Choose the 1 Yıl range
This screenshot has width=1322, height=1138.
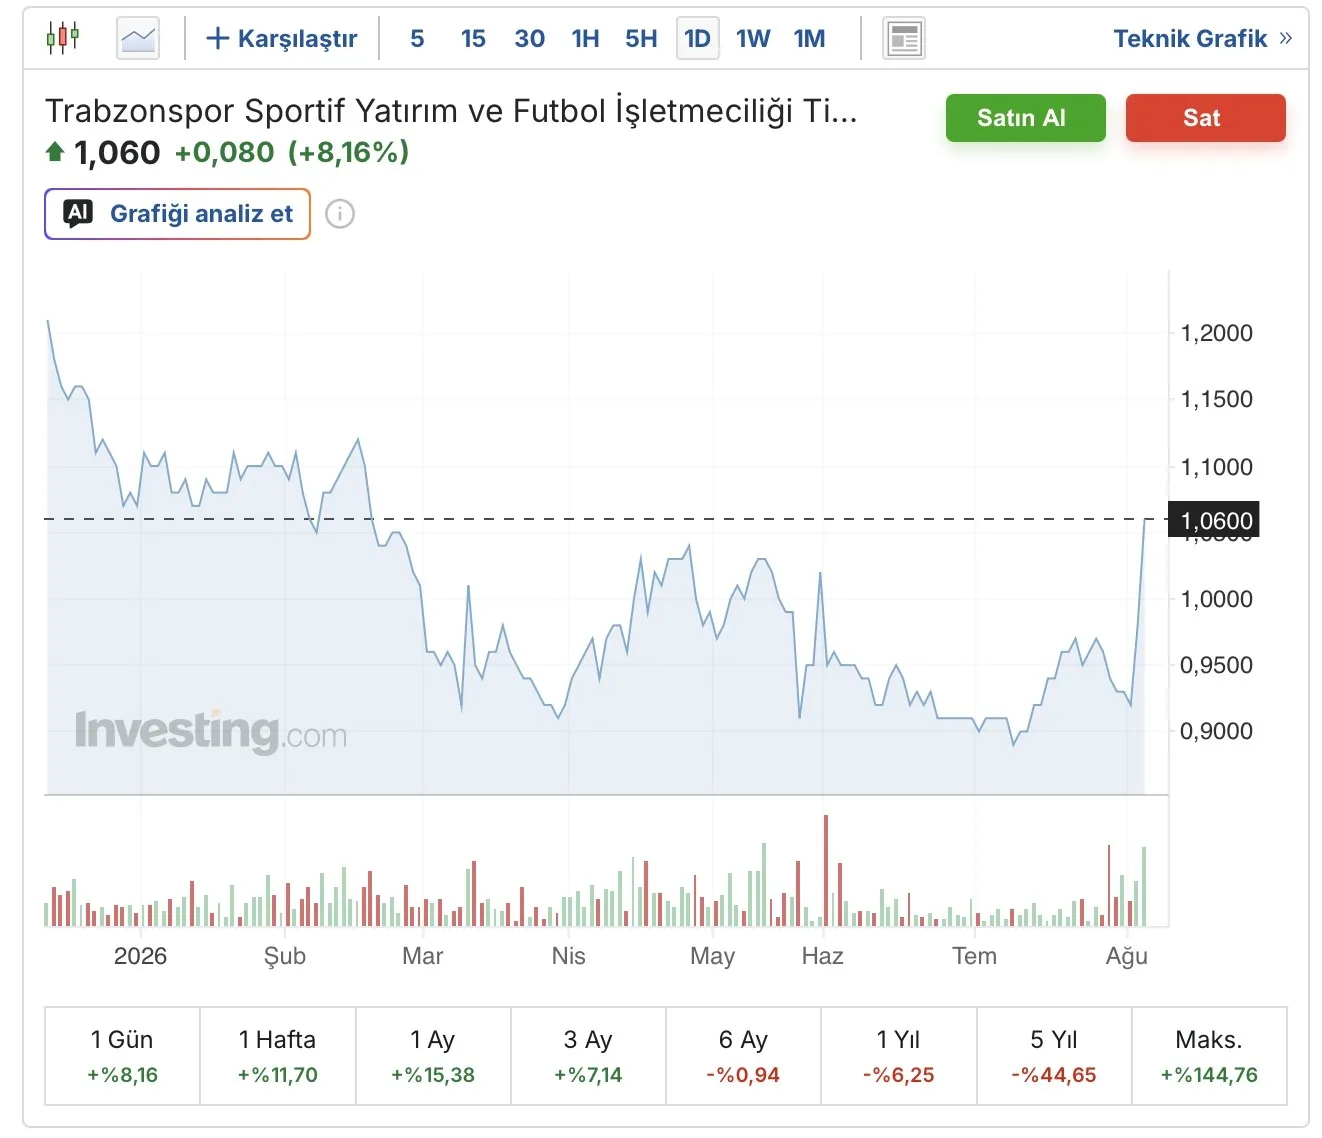coord(898,1056)
